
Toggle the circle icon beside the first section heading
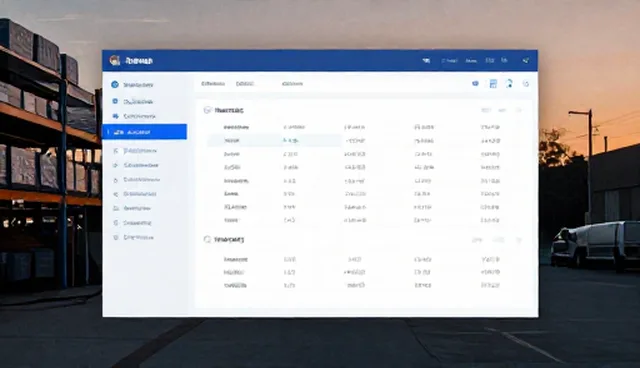tap(207, 110)
